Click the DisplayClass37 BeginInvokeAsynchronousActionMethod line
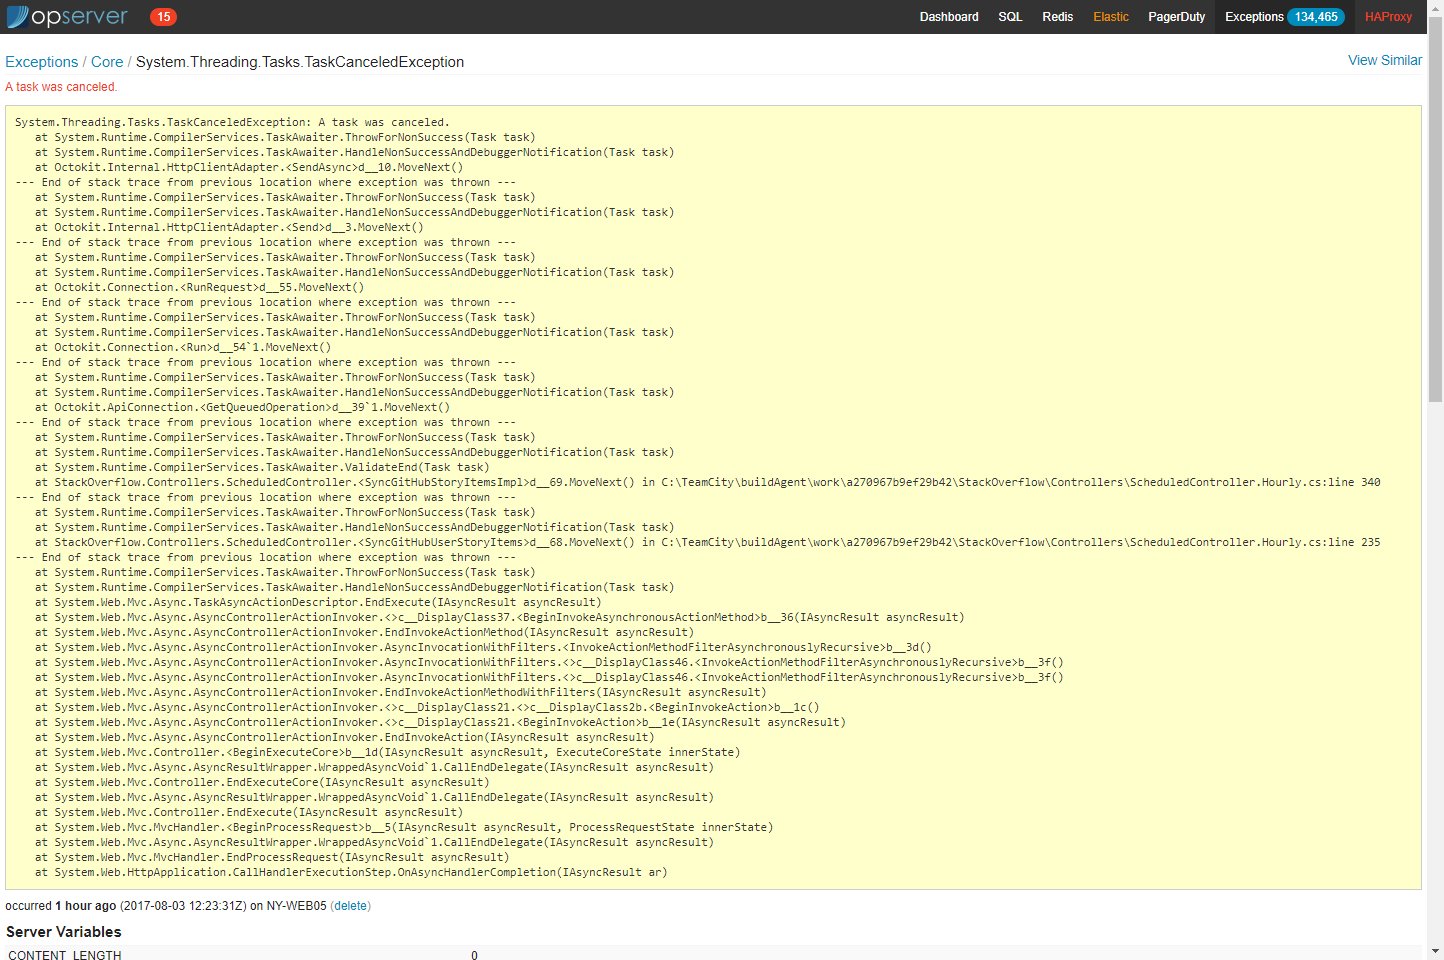 pos(500,617)
